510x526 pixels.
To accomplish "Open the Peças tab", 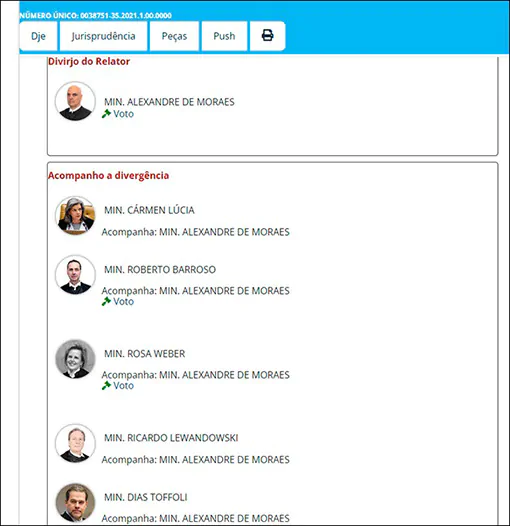I will tap(174, 36).
